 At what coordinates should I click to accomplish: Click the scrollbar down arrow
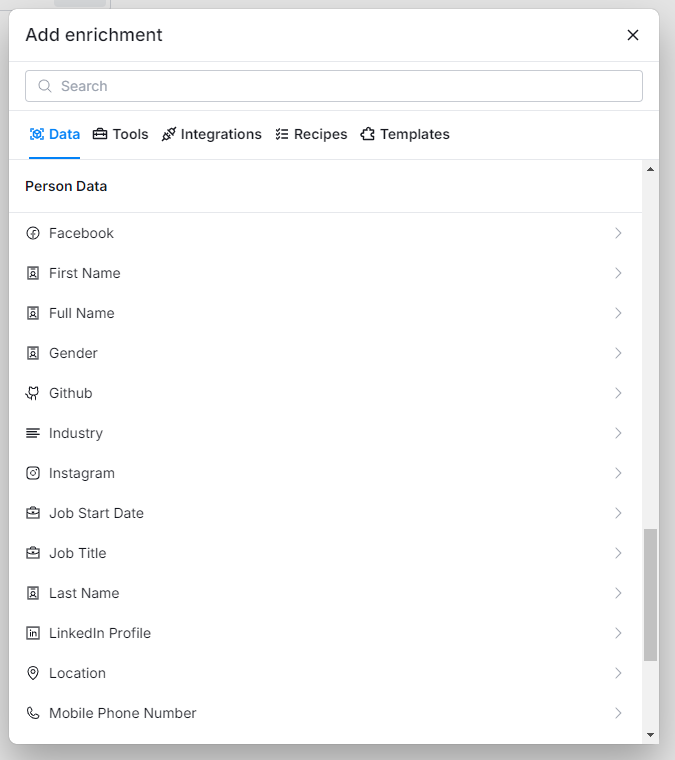point(650,735)
